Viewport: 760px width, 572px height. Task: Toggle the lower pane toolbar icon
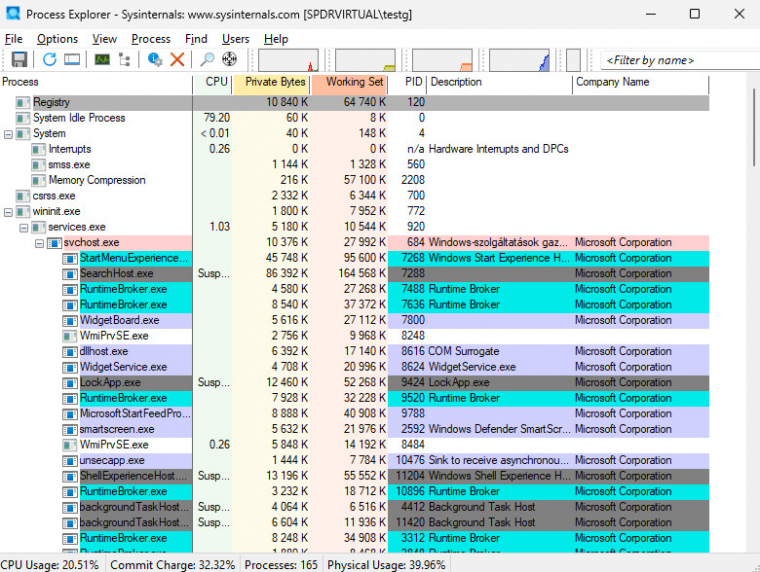[72, 60]
